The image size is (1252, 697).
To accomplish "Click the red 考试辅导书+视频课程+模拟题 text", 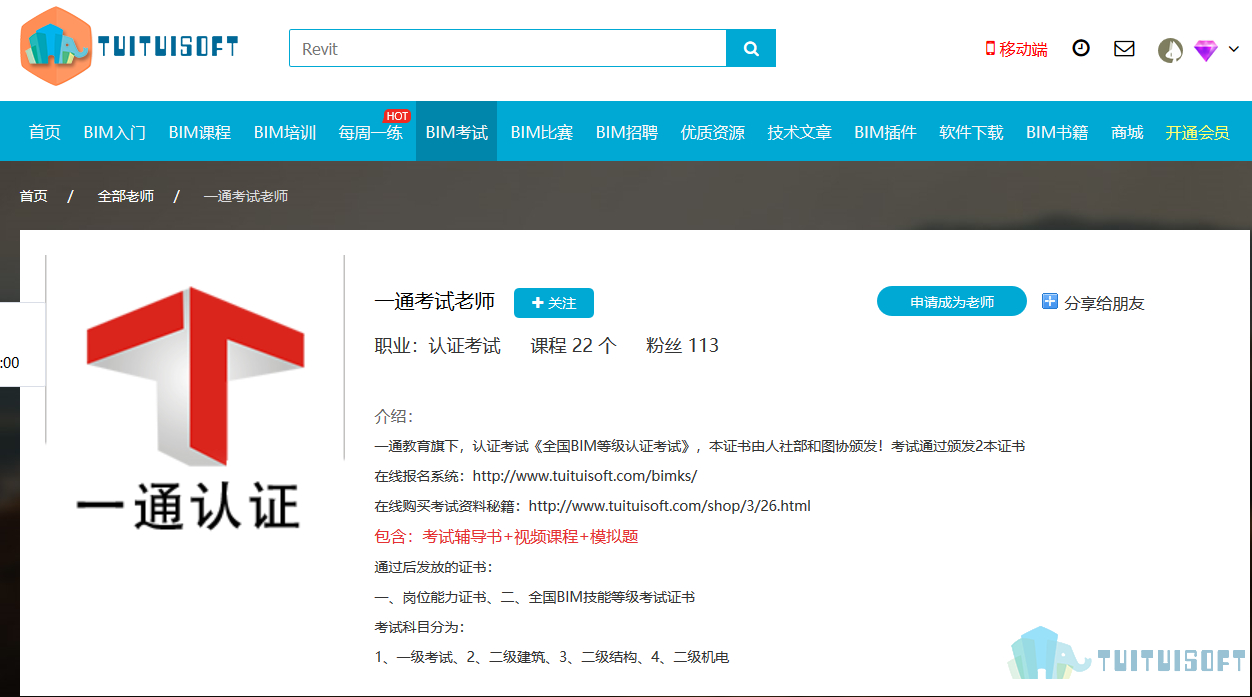I will [530, 537].
